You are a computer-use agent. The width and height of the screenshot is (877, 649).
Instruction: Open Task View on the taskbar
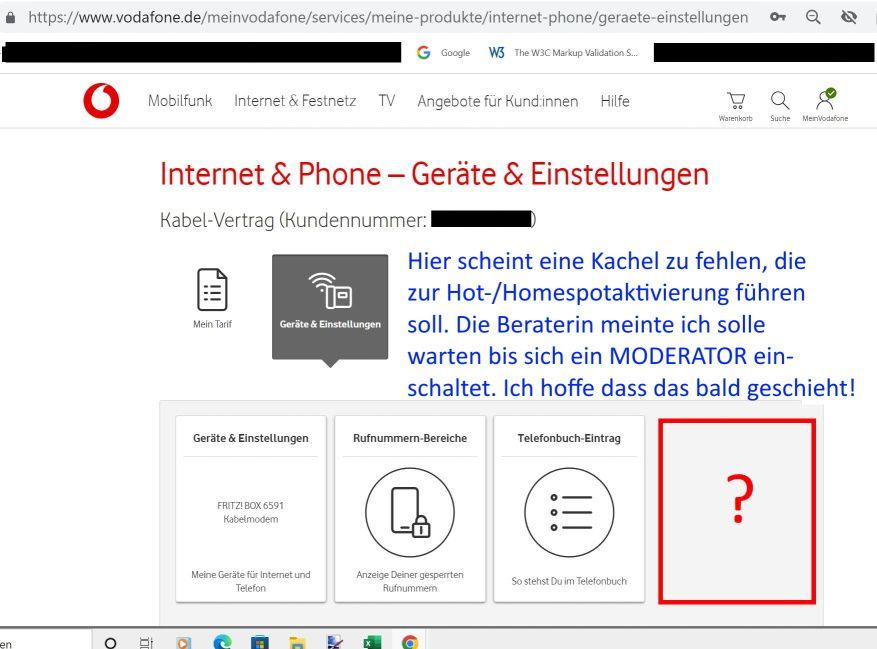tap(146, 642)
